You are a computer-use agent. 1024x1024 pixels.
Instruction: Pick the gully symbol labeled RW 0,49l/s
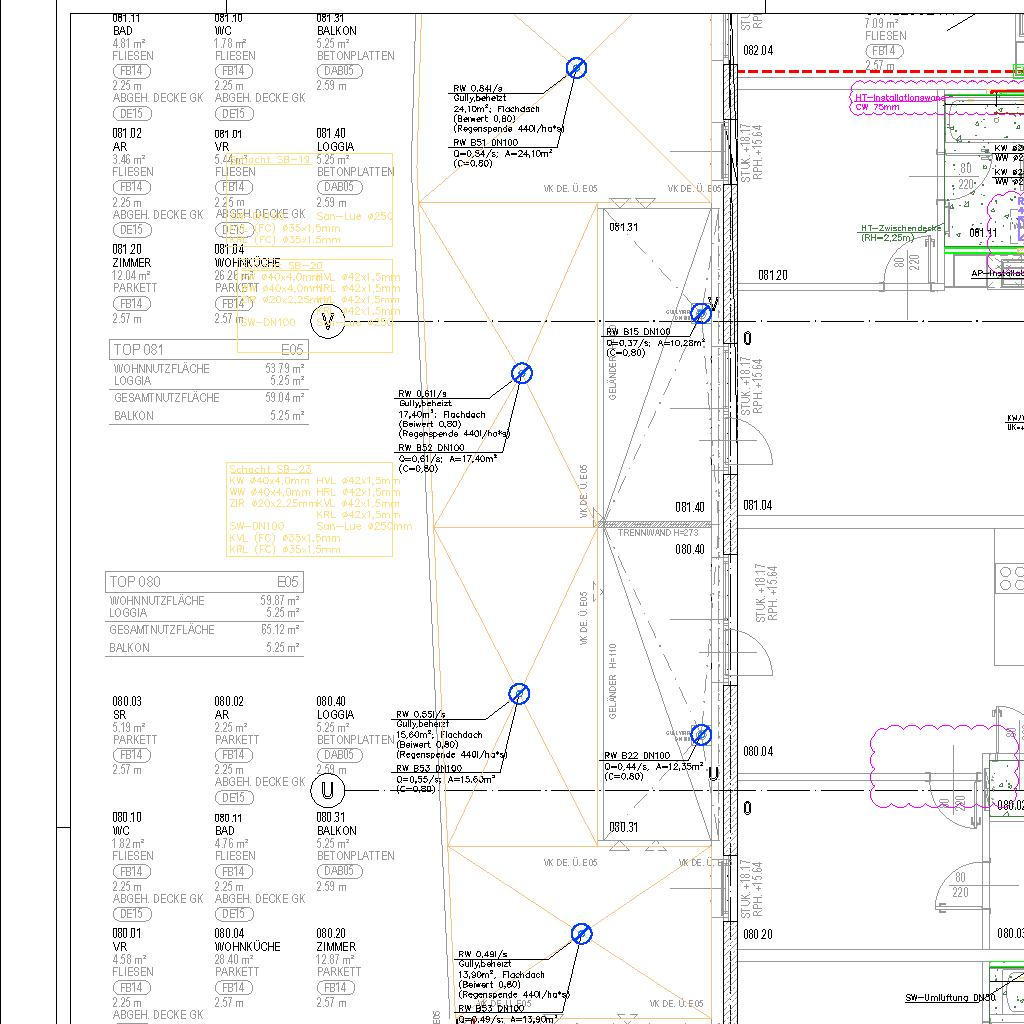tap(581, 934)
